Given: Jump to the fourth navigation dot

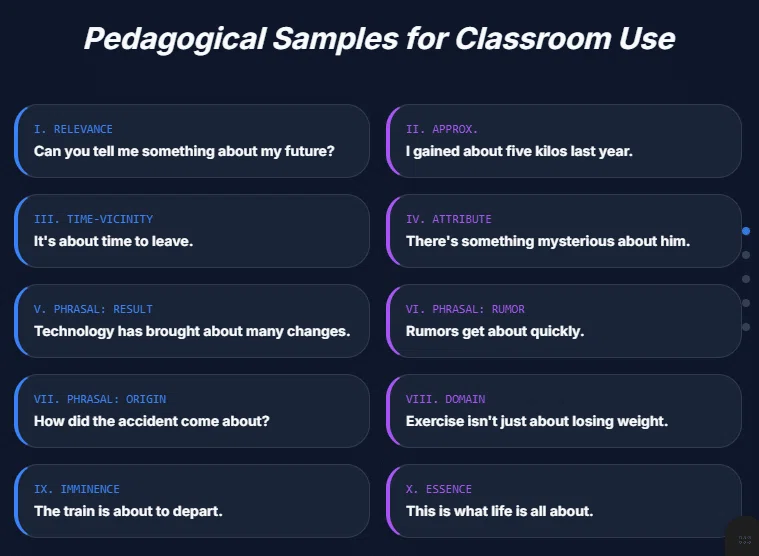Looking at the screenshot, I should click(746, 303).
